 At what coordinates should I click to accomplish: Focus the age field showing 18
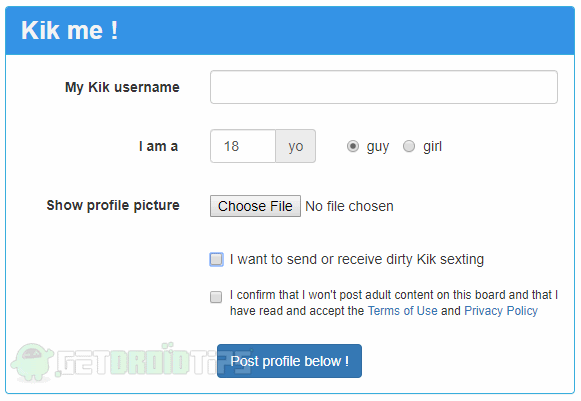(243, 146)
